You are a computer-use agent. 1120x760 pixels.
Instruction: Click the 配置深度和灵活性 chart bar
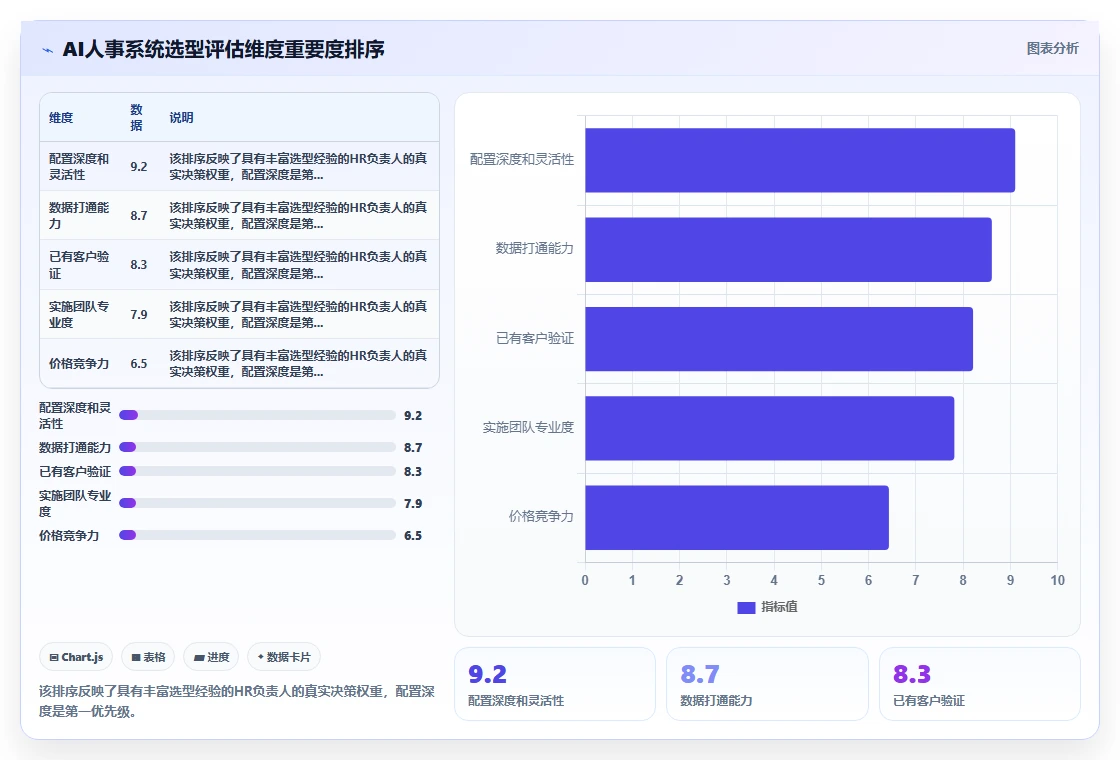(800, 160)
